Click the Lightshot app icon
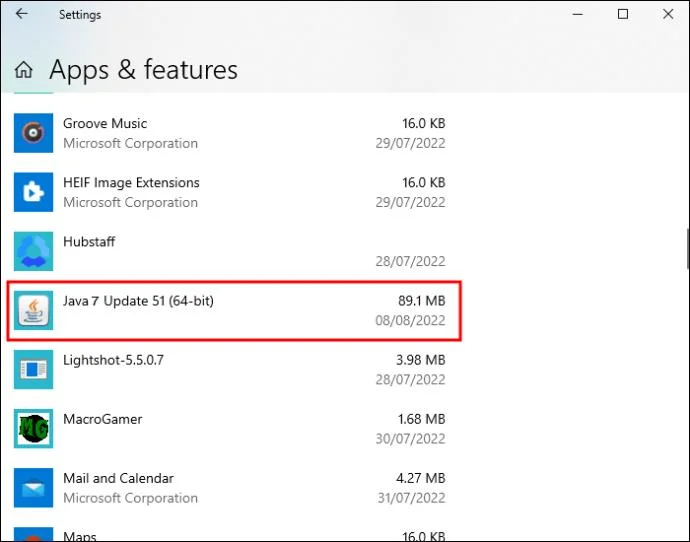This screenshot has width=690, height=542. (x=33, y=370)
